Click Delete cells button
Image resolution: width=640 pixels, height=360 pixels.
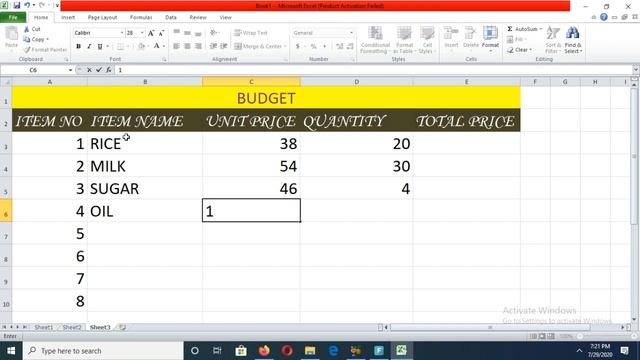coord(471,40)
